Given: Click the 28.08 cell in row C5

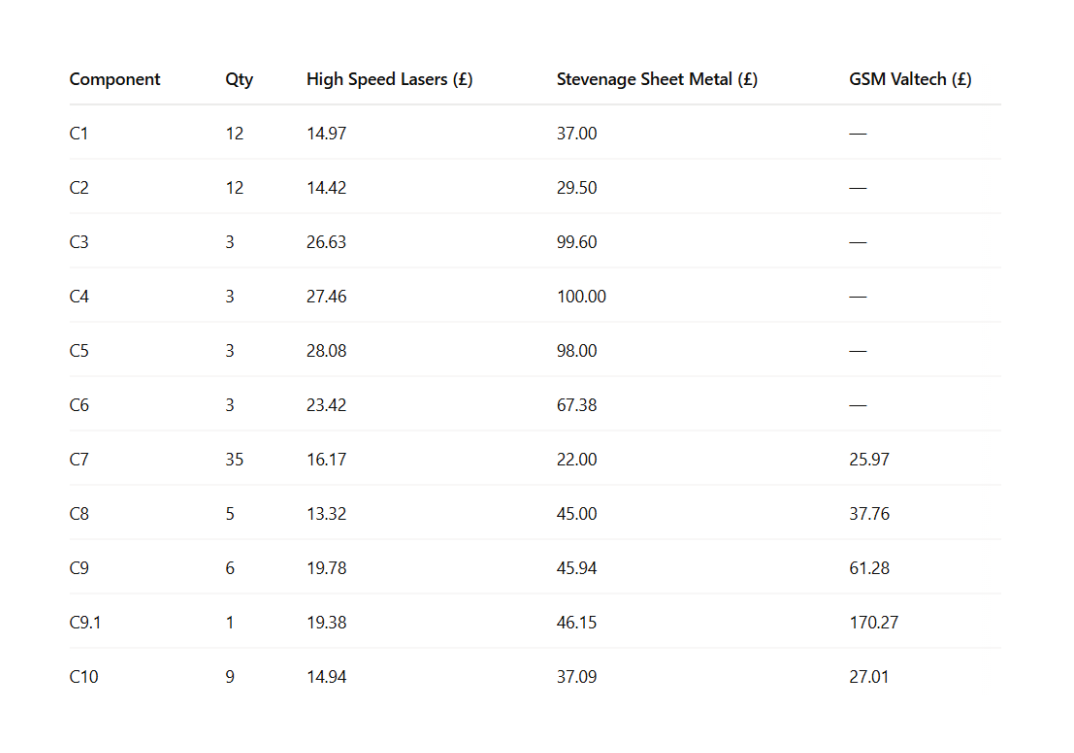Looking at the screenshot, I should [x=326, y=351].
